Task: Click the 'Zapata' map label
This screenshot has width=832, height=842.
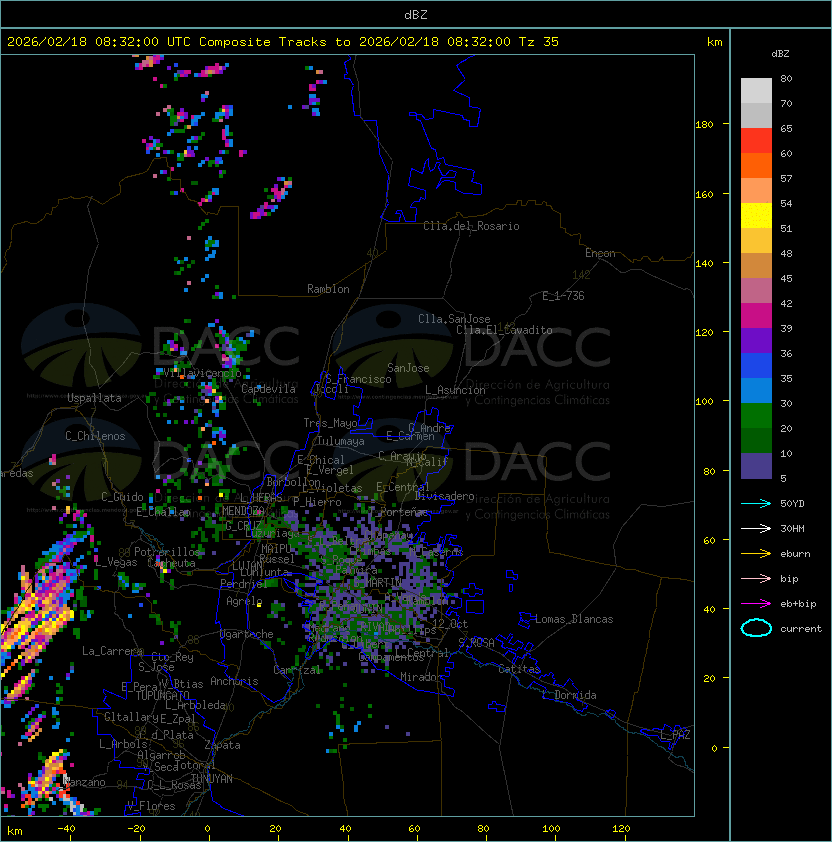Action: pos(222,745)
